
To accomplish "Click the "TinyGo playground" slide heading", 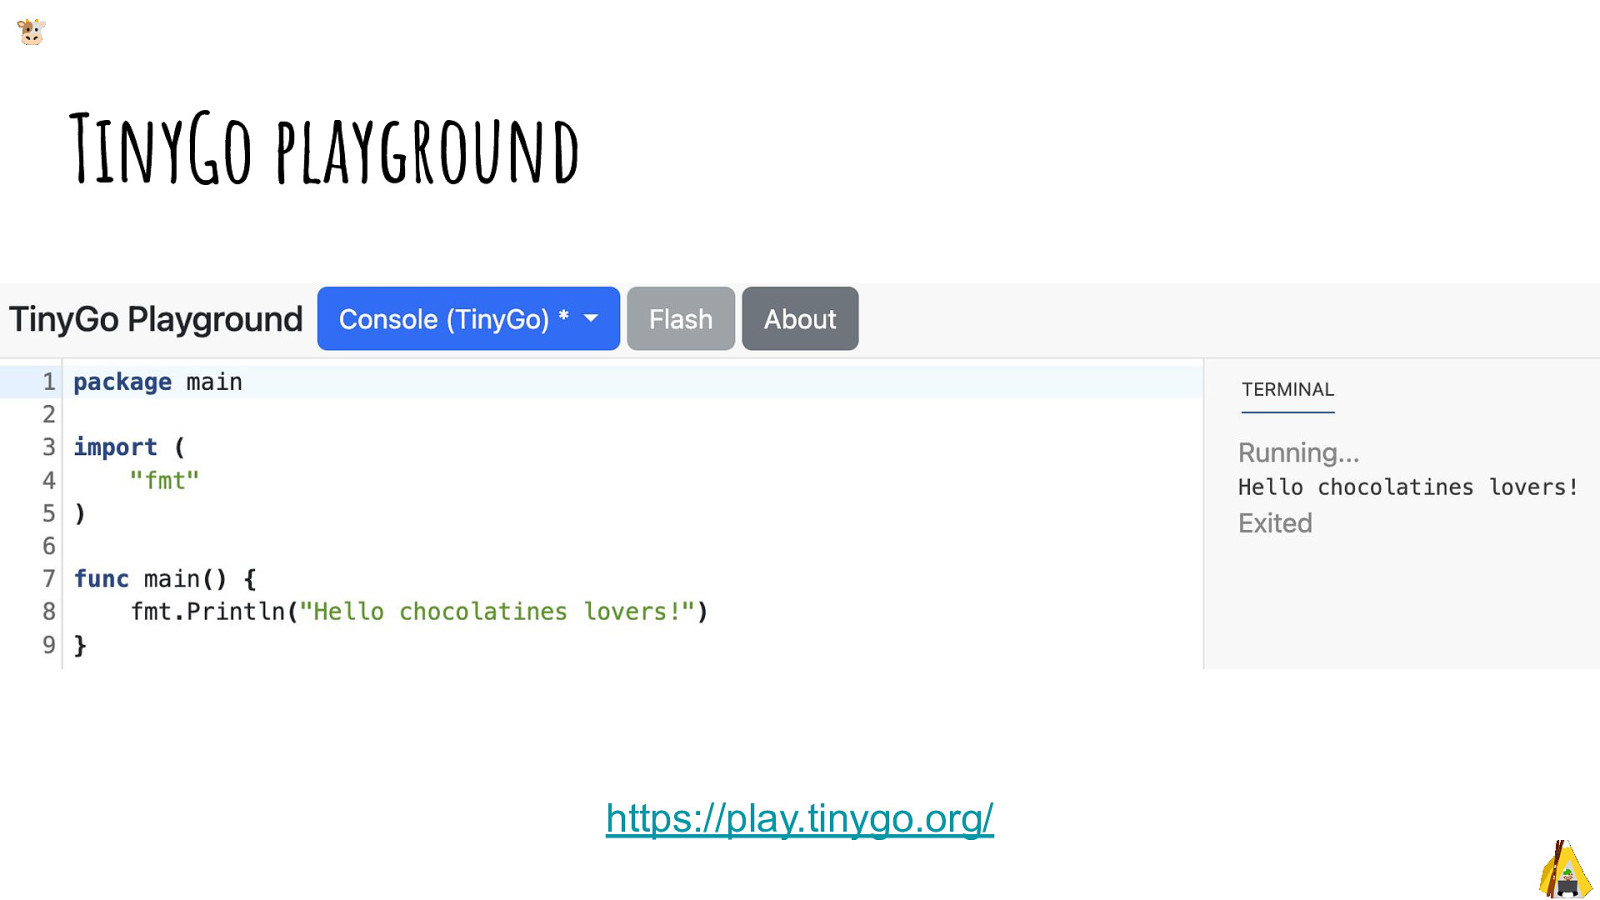I will click(324, 149).
